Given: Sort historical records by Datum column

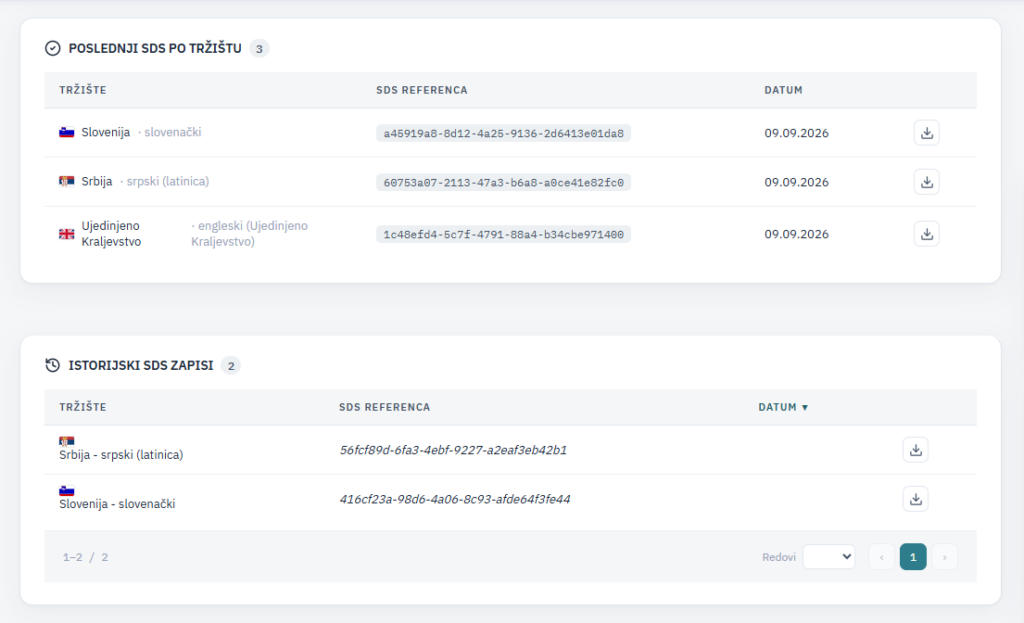Looking at the screenshot, I should (x=783, y=407).
